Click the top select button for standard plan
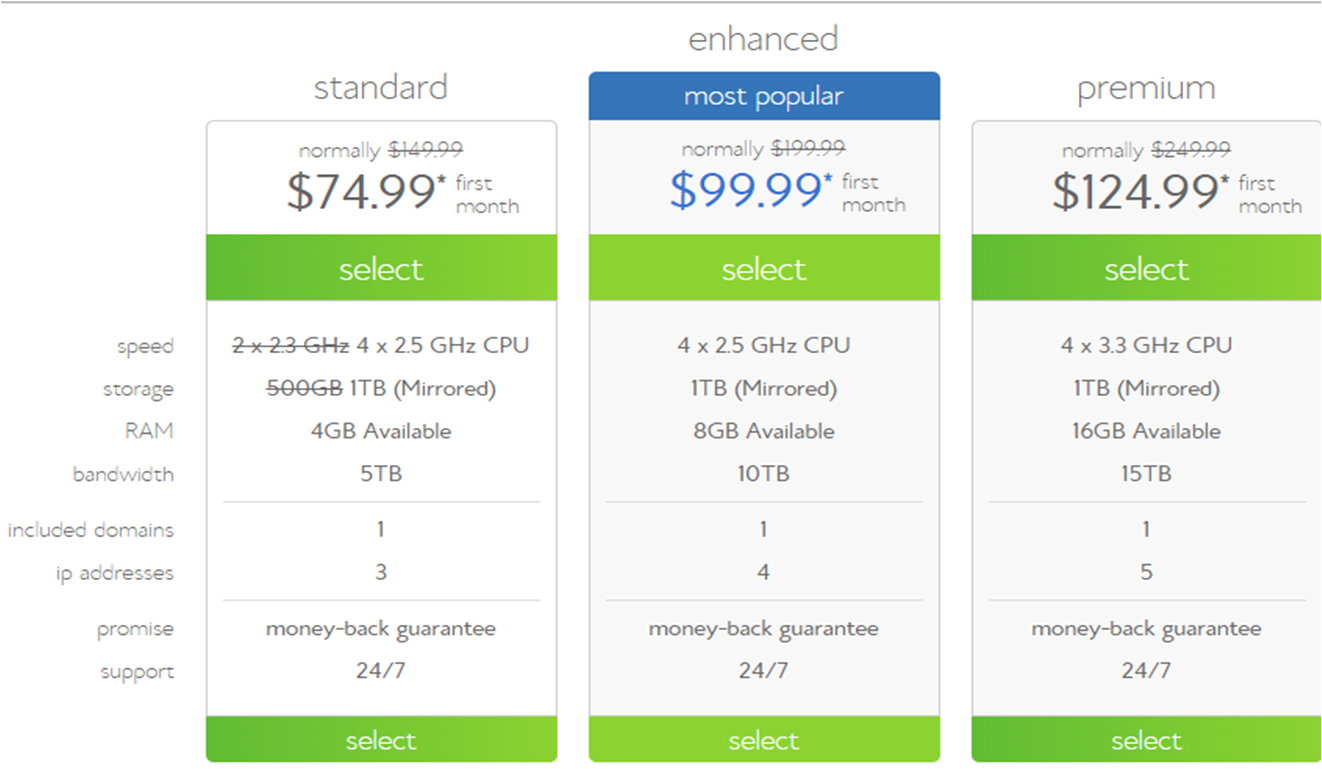Viewport: 1322px width, 769px height. click(x=381, y=268)
